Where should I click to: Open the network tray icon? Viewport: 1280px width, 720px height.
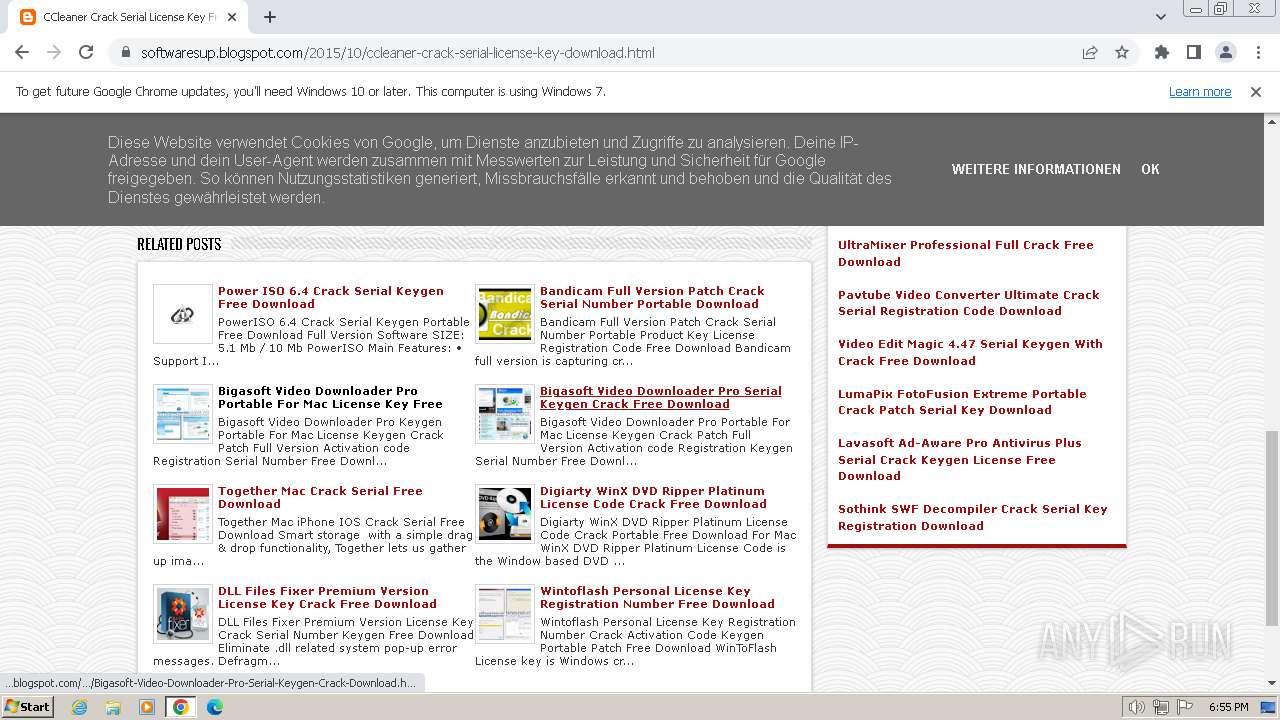pos(1161,707)
